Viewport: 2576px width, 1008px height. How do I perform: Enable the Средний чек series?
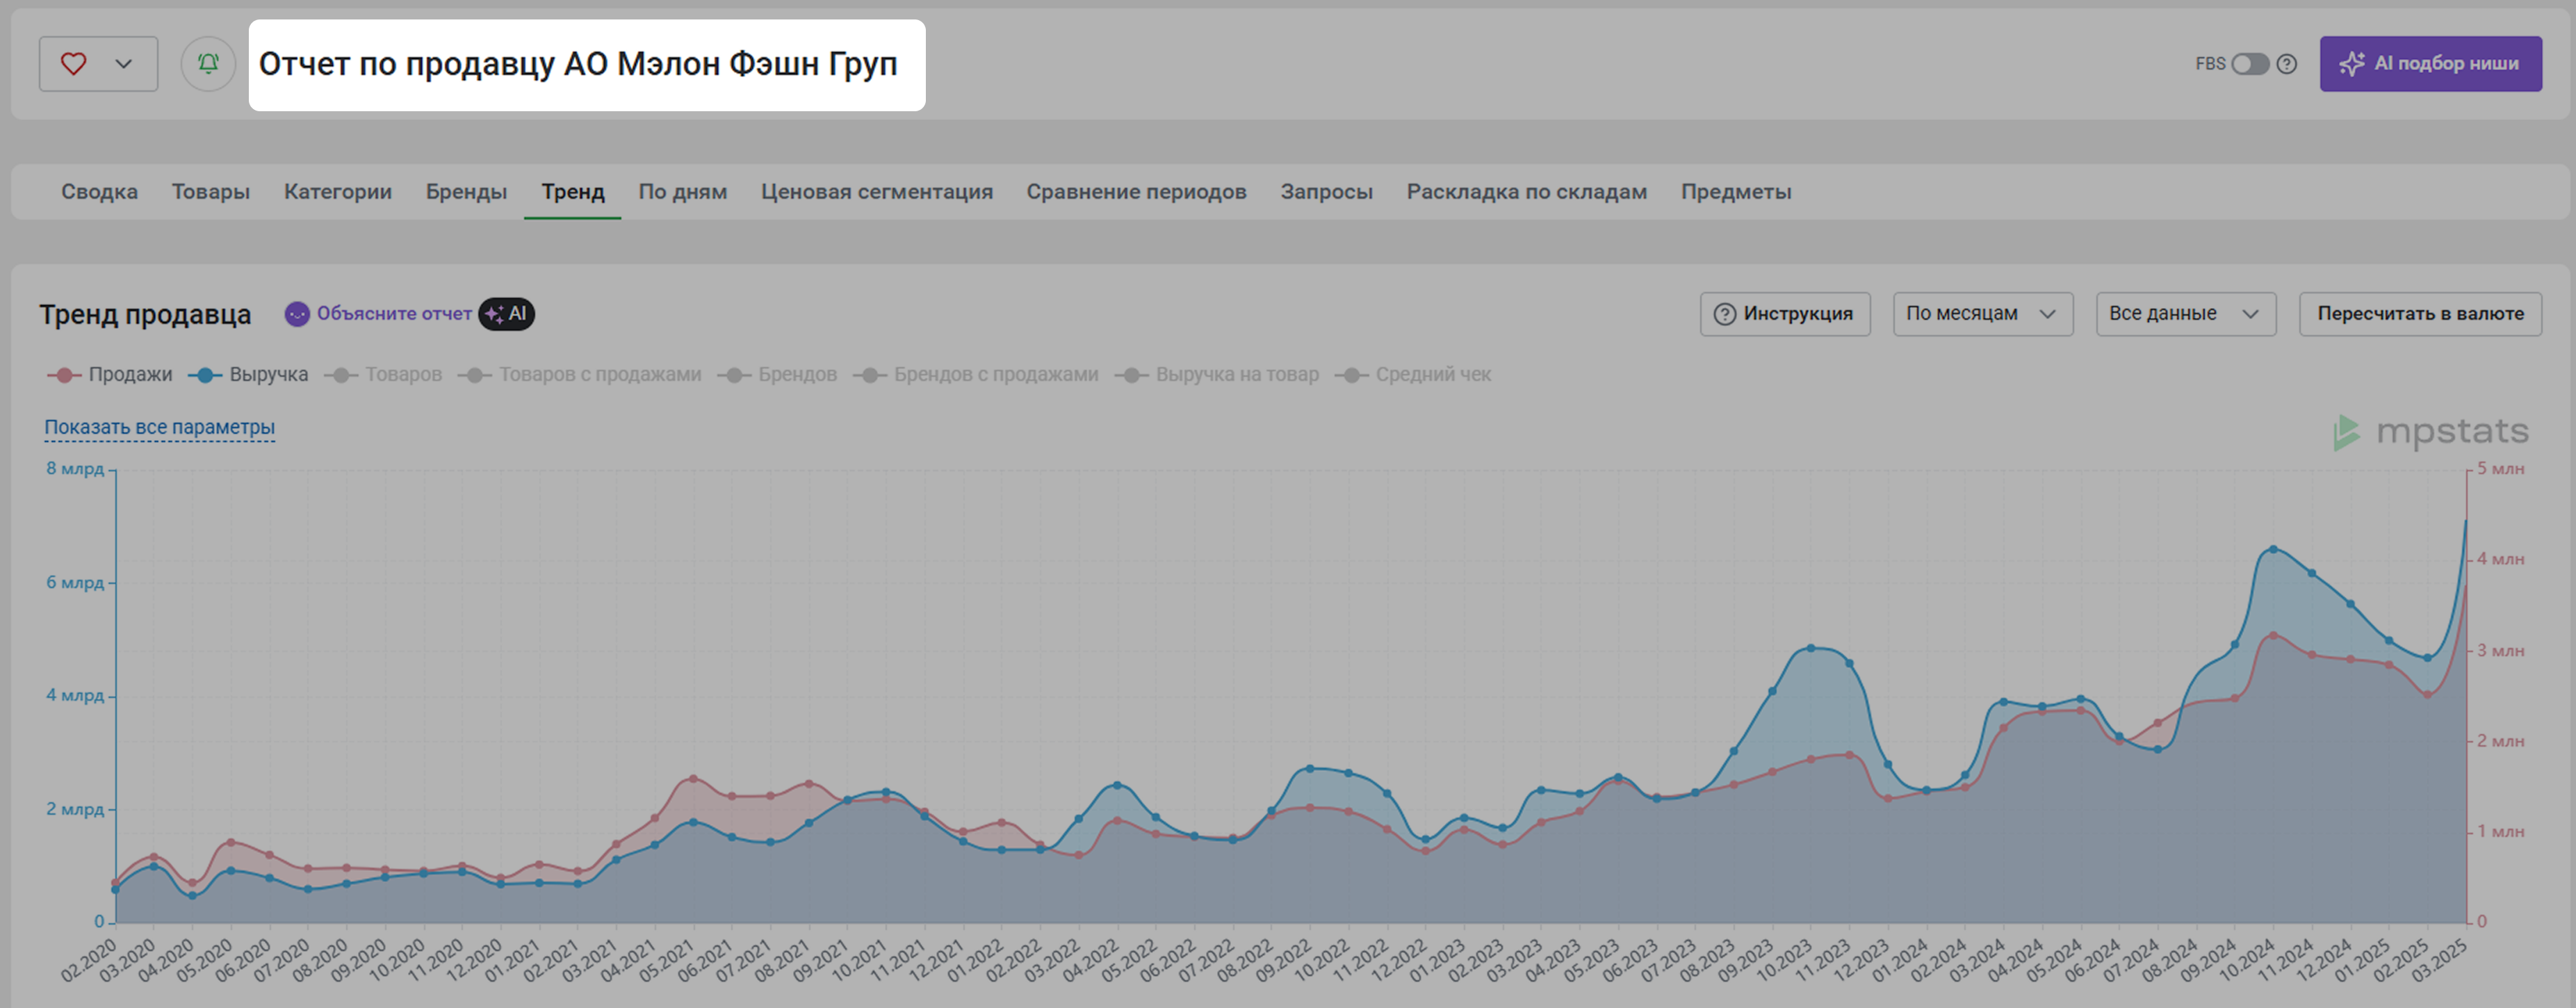[1413, 374]
